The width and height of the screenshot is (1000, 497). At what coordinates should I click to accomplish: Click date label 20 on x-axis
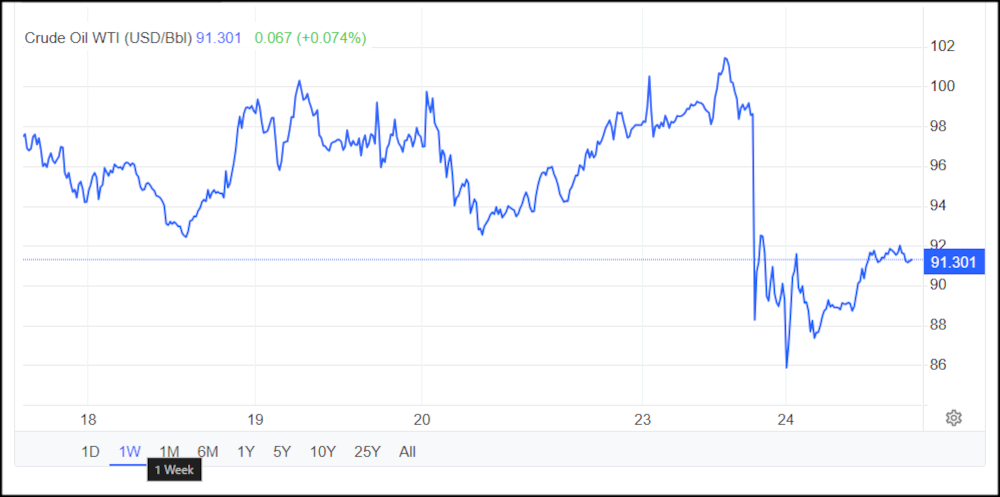pyautogui.click(x=421, y=418)
